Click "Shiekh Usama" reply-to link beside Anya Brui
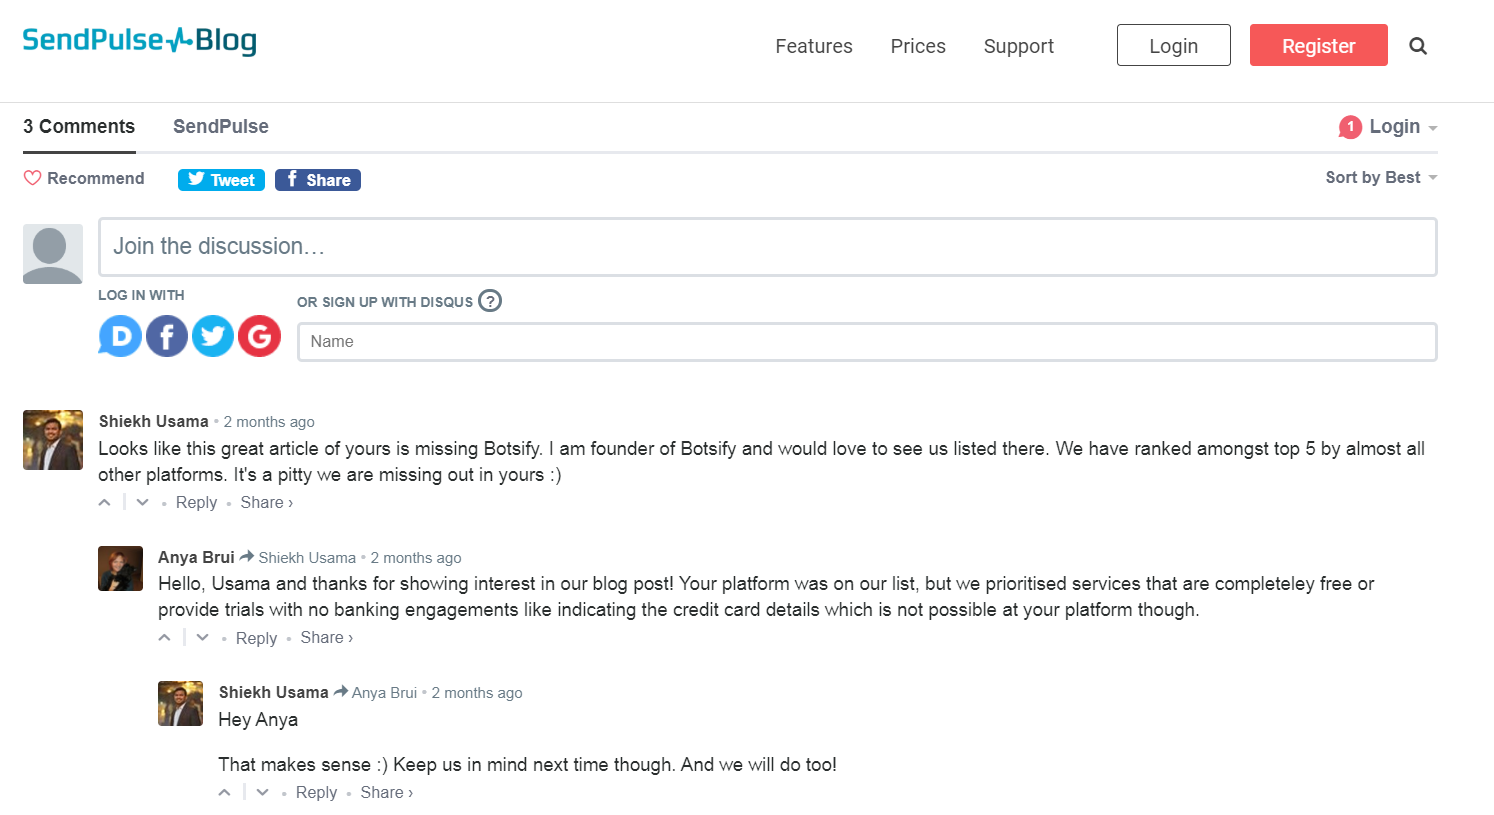 pyautogui.click(x=307, y=558)
